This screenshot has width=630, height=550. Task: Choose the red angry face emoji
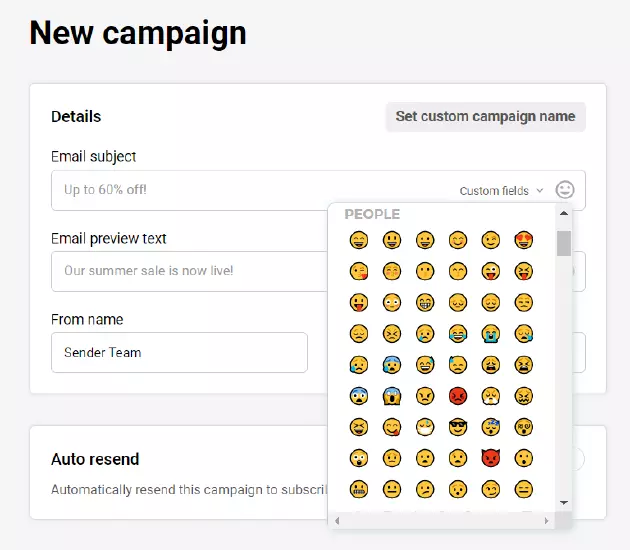457,396
